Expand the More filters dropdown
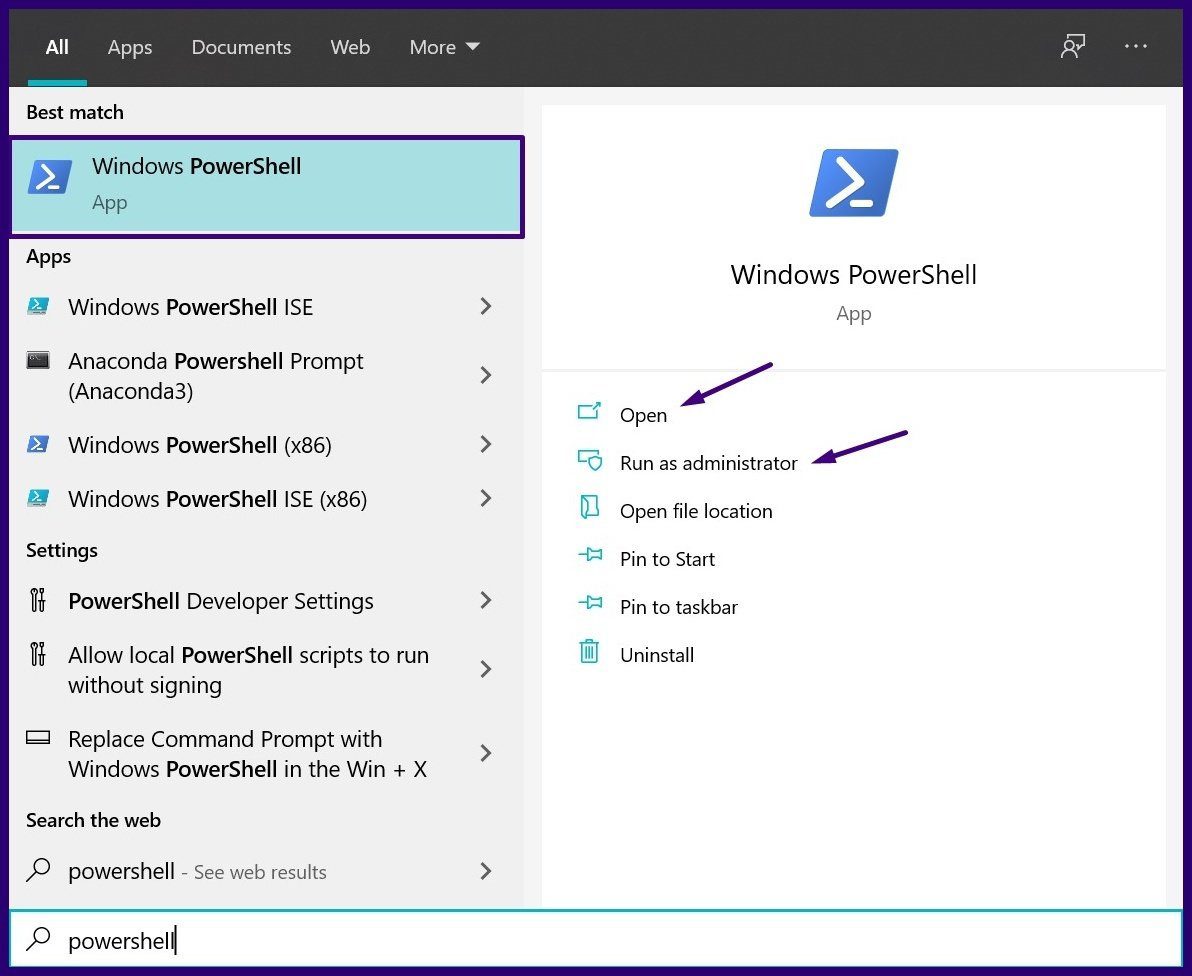 444,47
